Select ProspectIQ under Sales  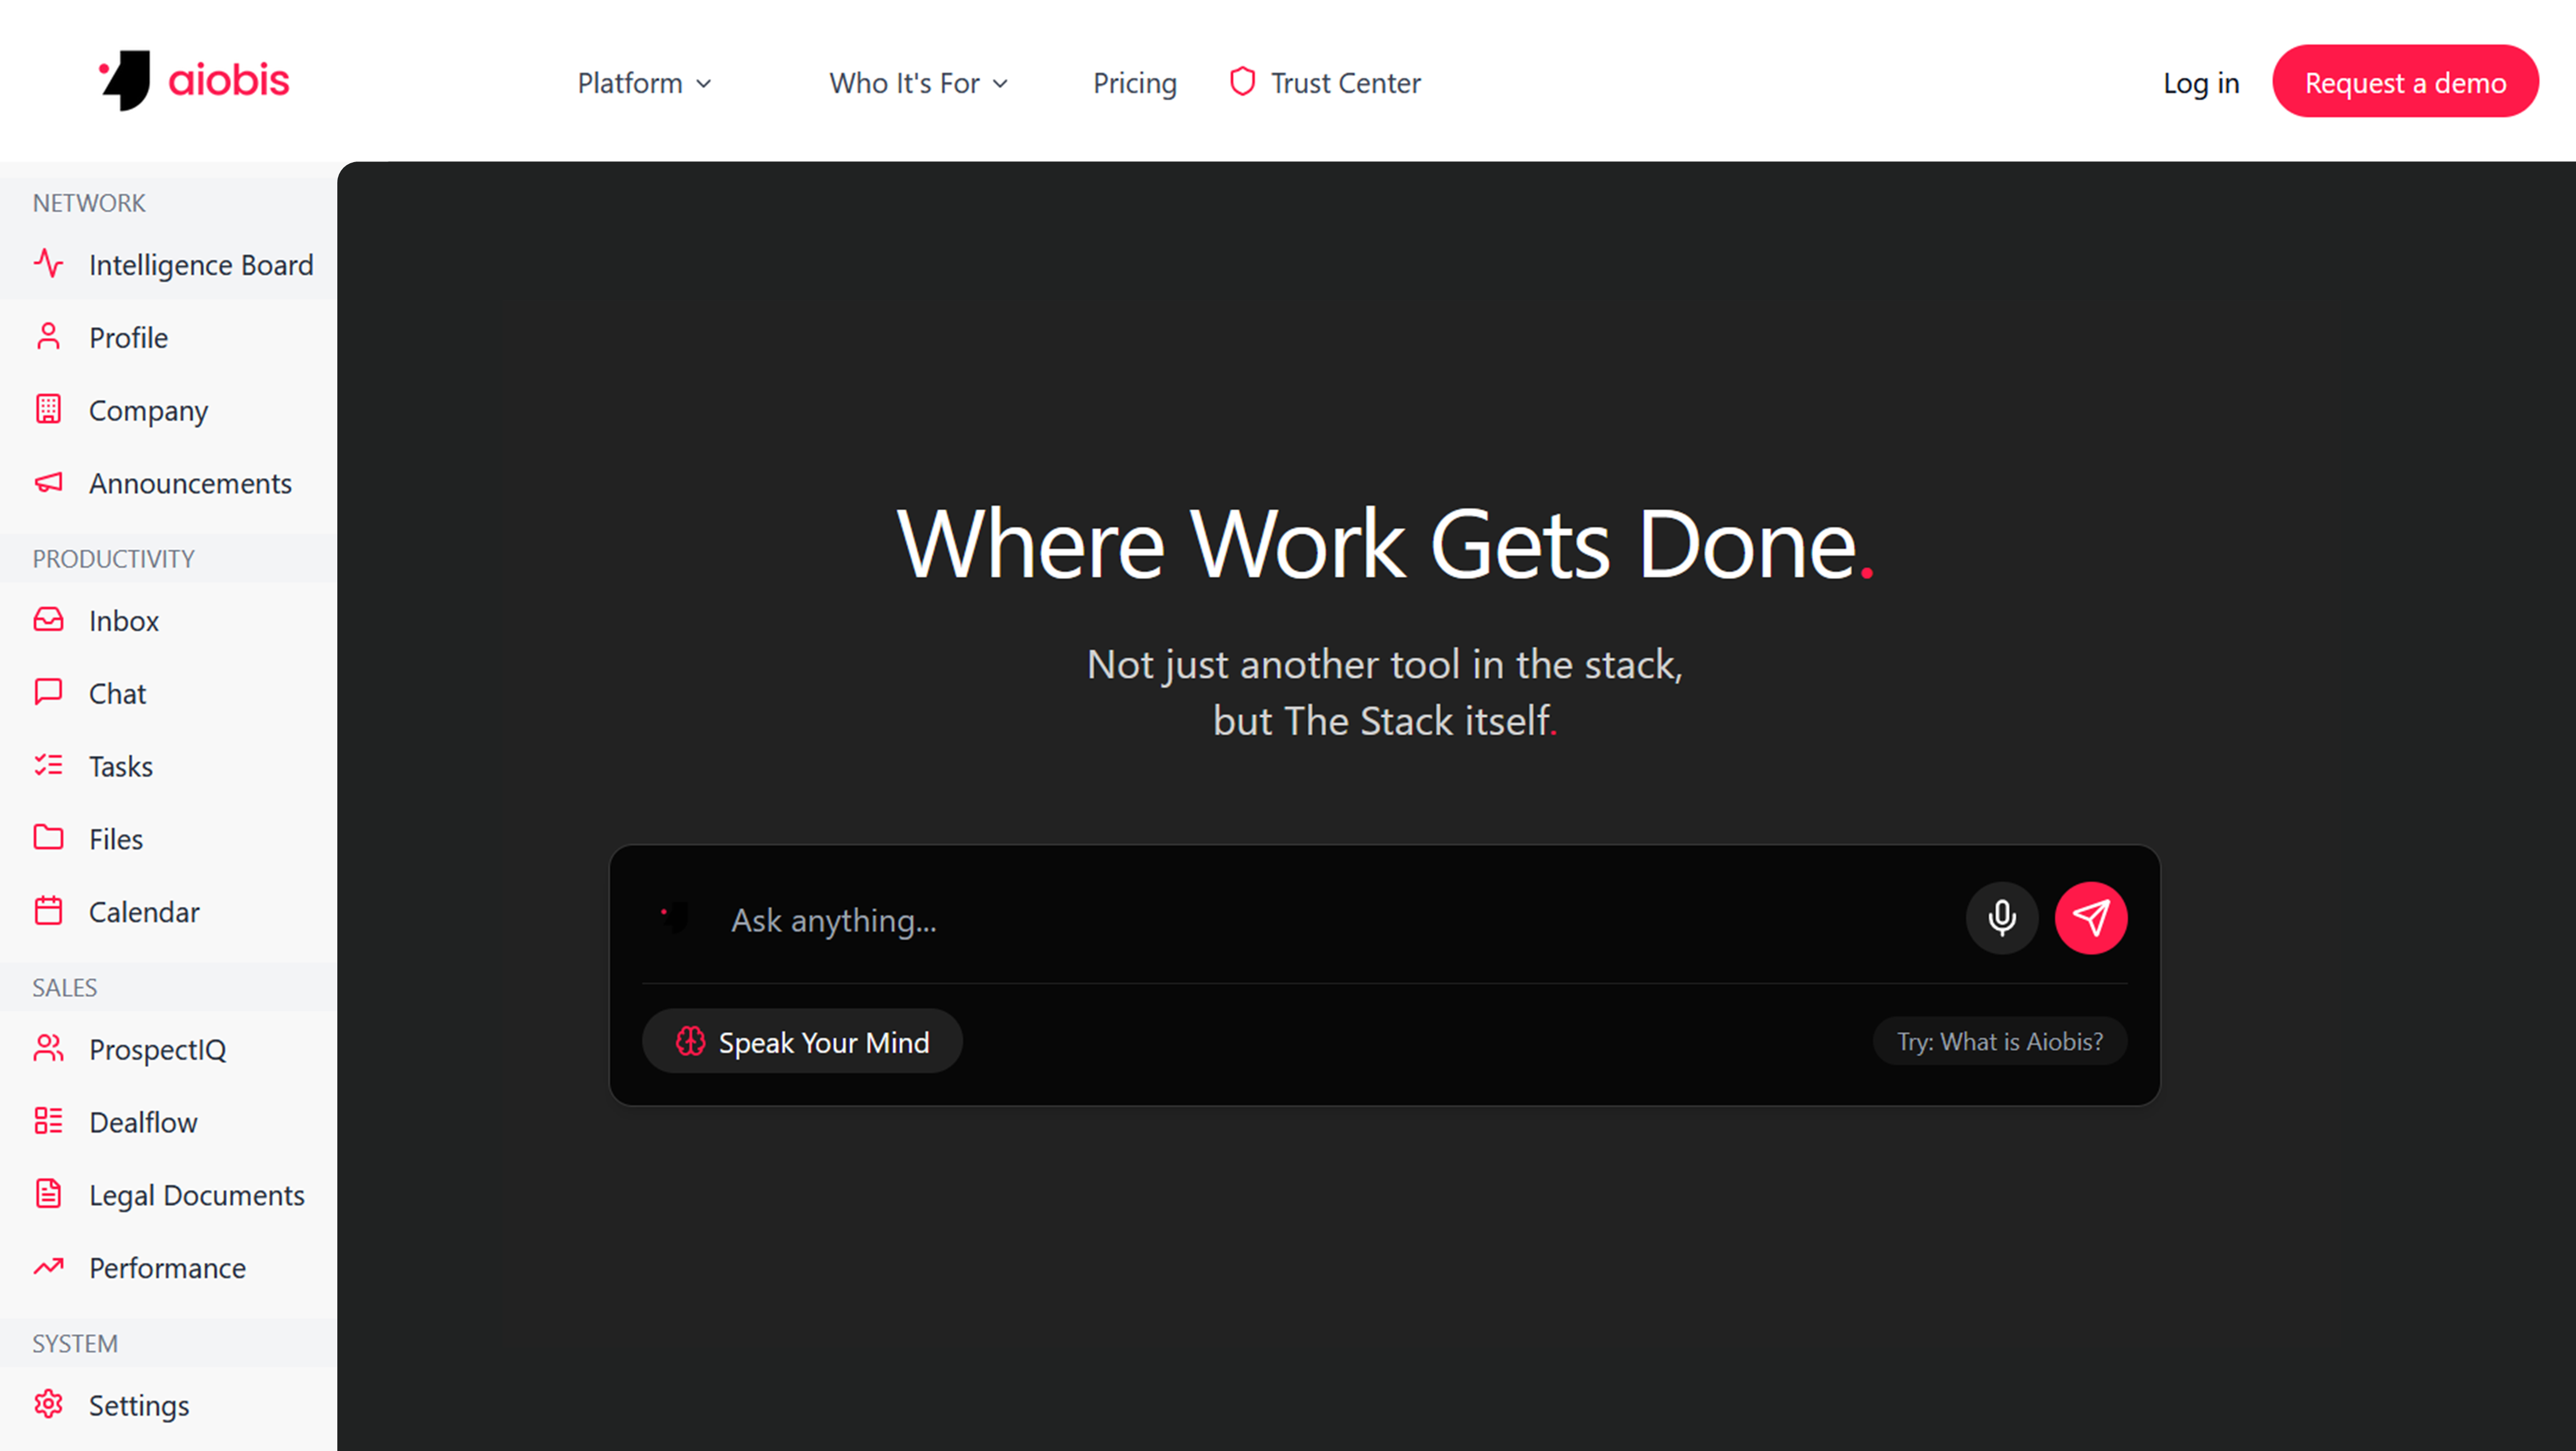pyautogui.click(x=169, y=1050)
